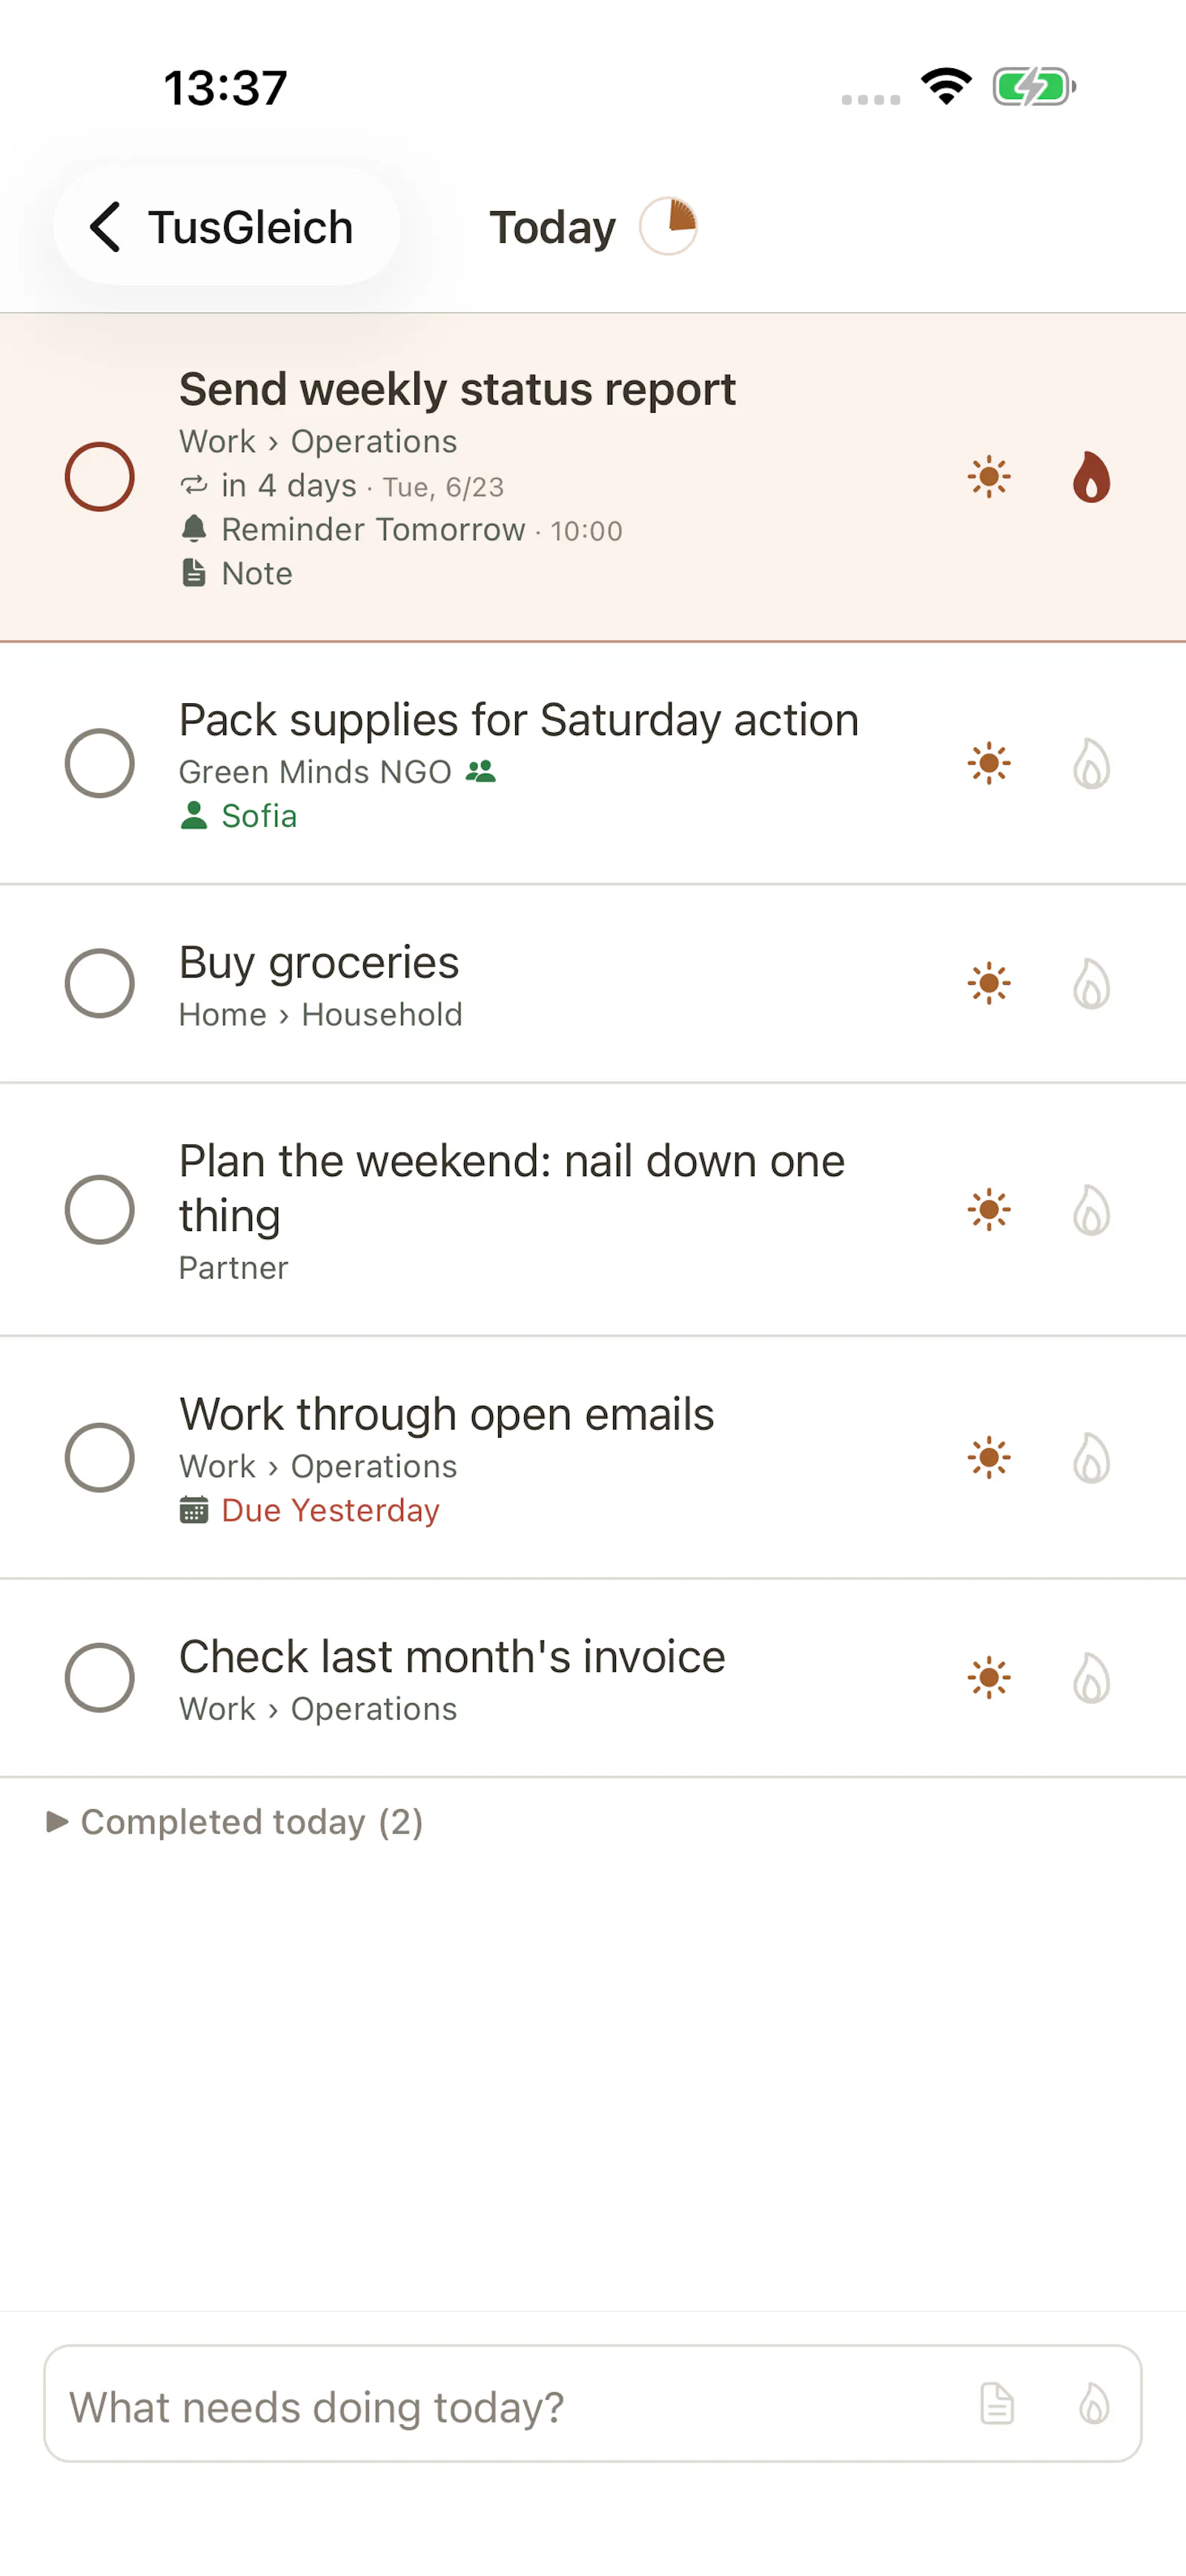The image size is (1186, 2576).
Task: Tap the Today progress pie indicator
Action: 668,226
